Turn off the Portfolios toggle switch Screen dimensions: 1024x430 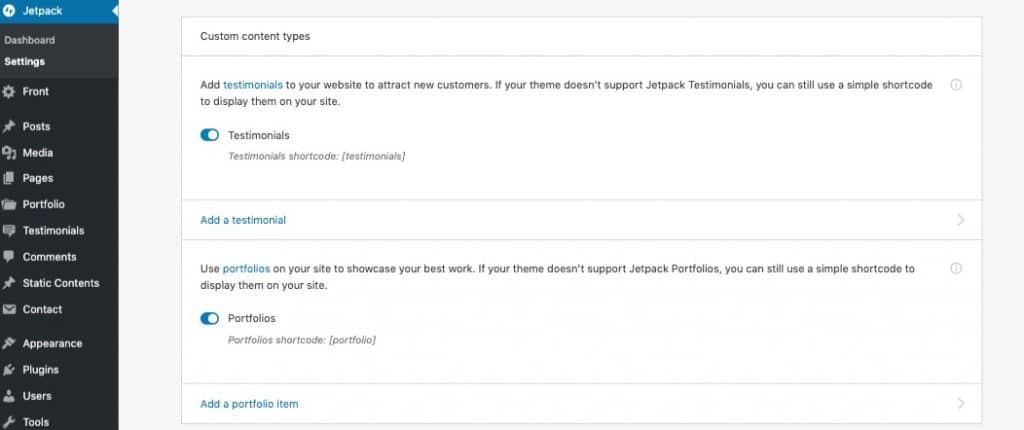(x=210, y=318)
